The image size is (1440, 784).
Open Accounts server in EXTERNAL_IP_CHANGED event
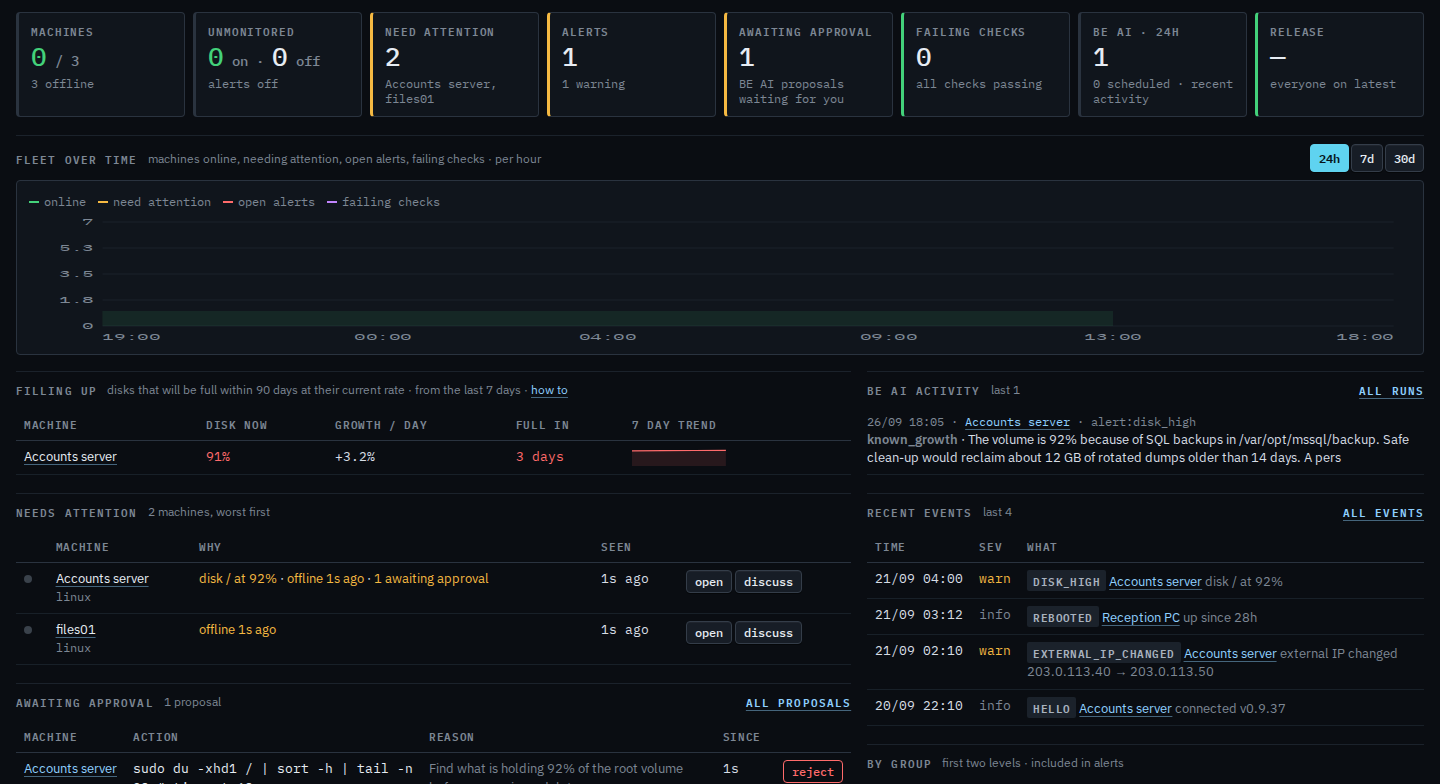click(x=1230, y=654)
